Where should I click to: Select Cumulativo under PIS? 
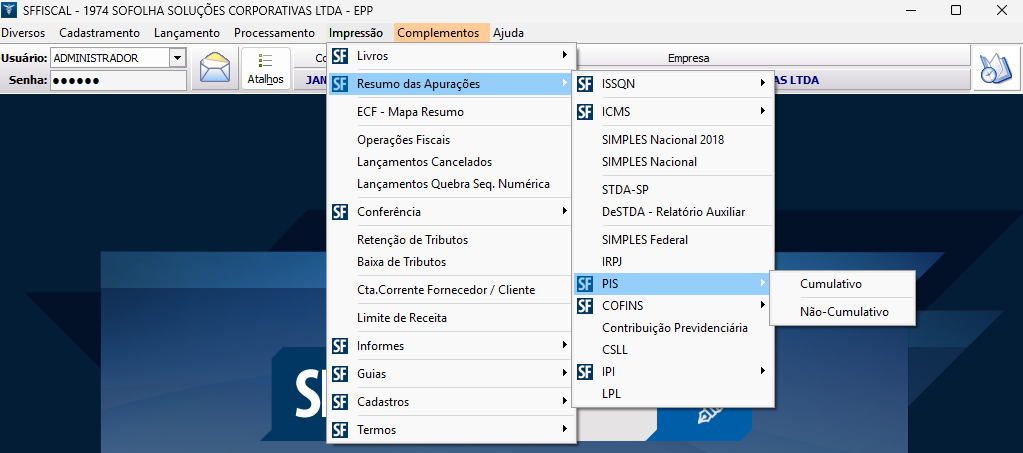tap(831, 284)
